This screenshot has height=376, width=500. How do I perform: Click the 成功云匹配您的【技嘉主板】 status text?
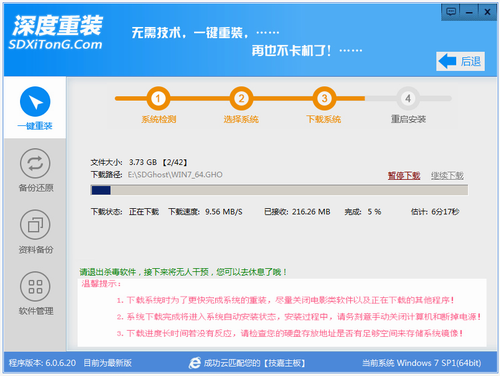254,363
